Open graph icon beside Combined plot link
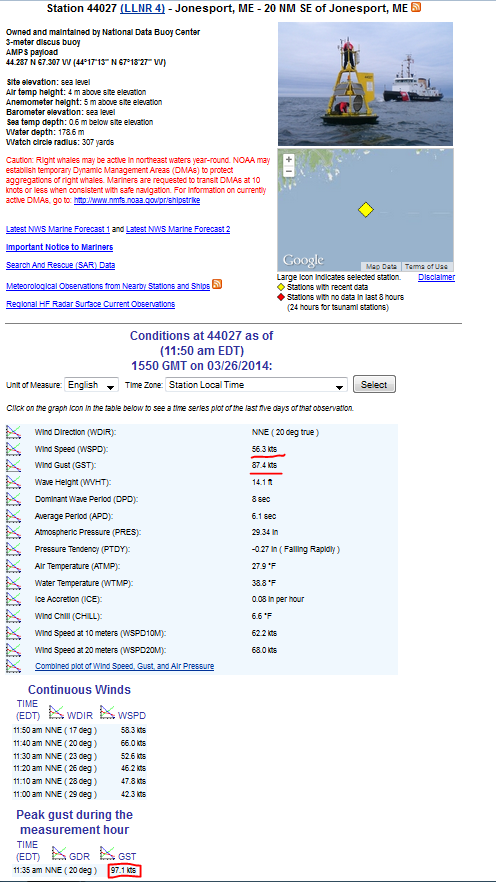 (x=13, y=666)
